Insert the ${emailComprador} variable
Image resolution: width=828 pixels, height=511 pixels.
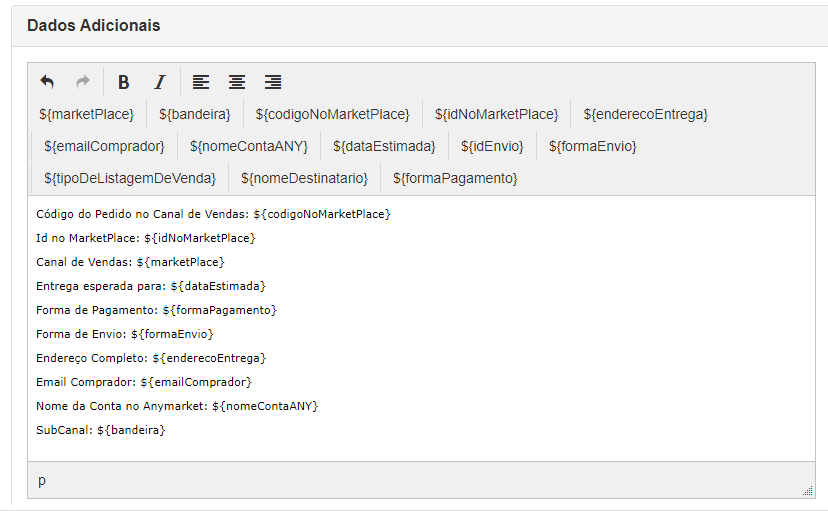point(104,146)
